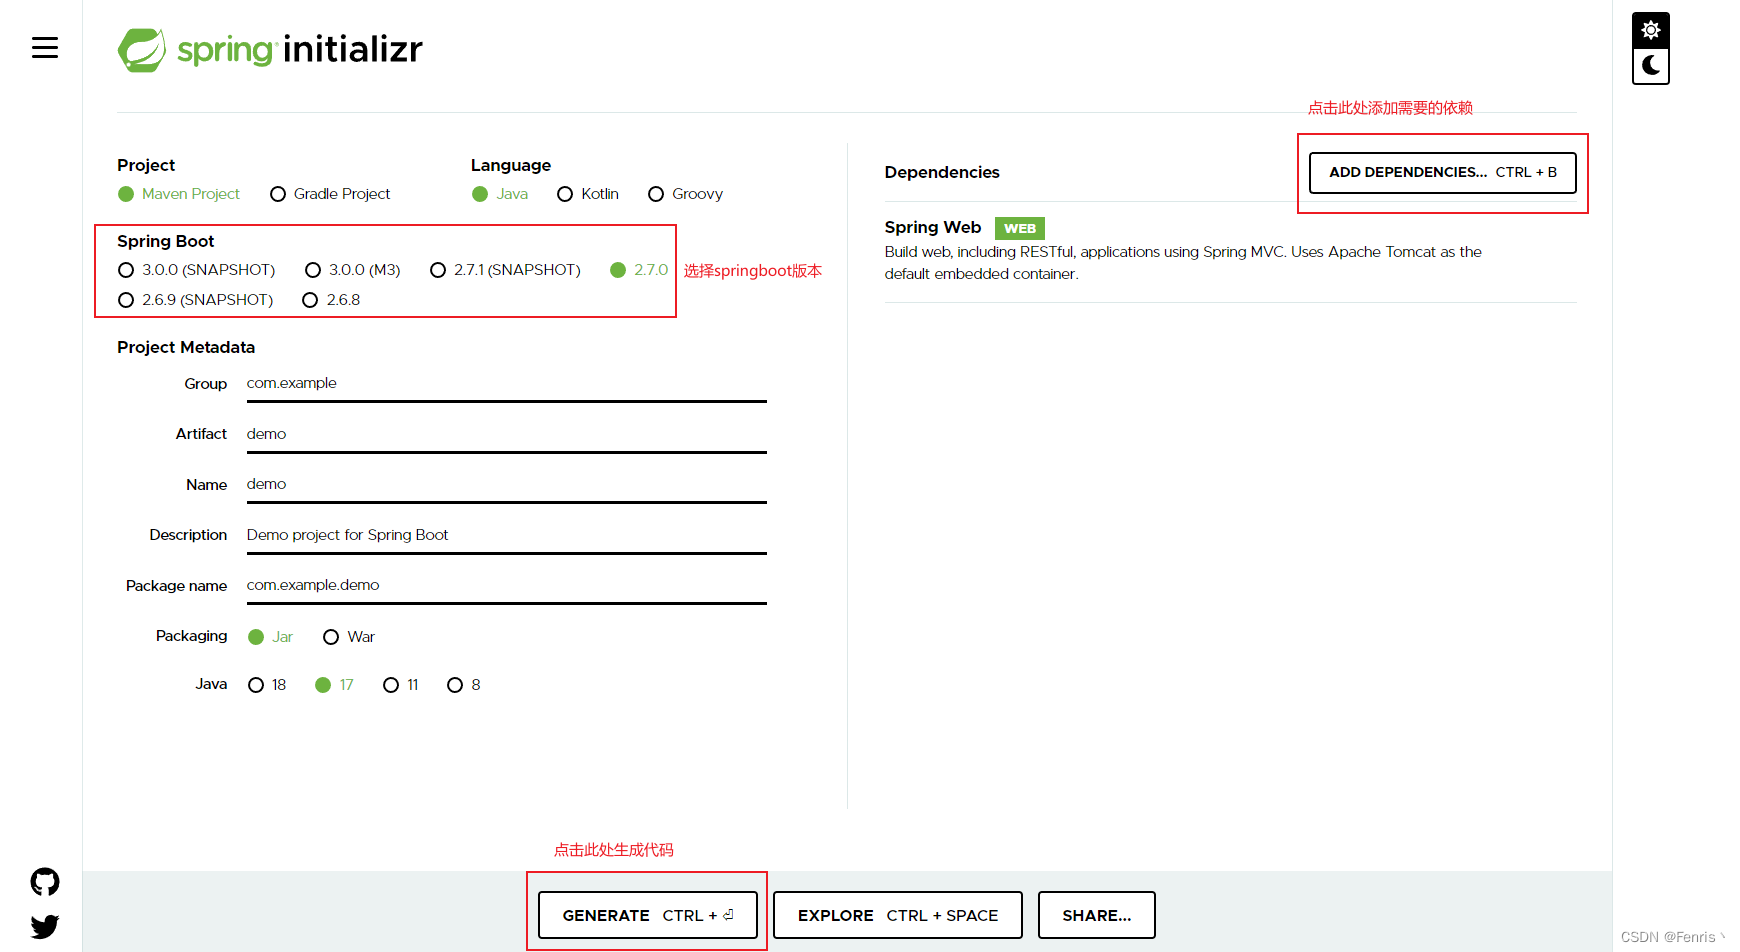This screenshot has height=952, width=1740.
Task: Click the EXPLORE button
Action: pyautogui.click(x=898, y=915)
